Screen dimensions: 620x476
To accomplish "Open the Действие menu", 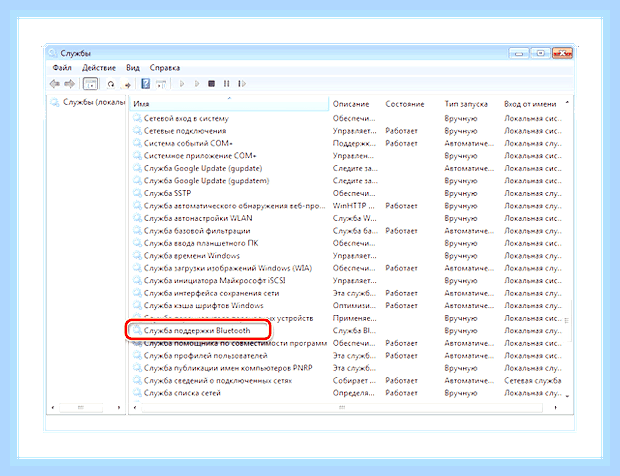I will point(99,68).
